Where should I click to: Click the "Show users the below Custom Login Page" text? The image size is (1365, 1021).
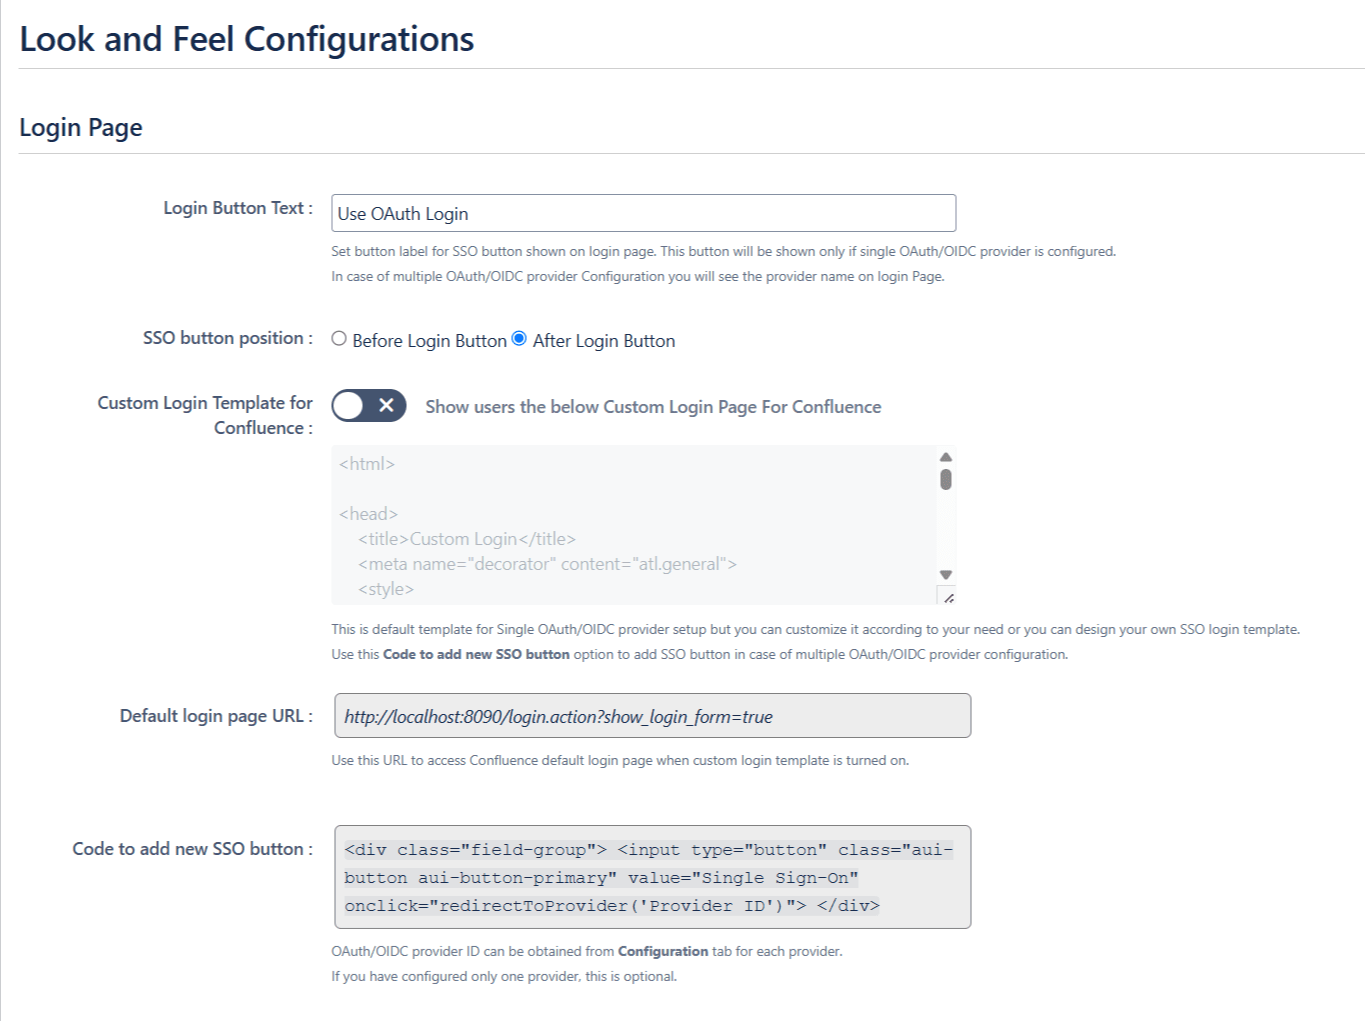653,407
